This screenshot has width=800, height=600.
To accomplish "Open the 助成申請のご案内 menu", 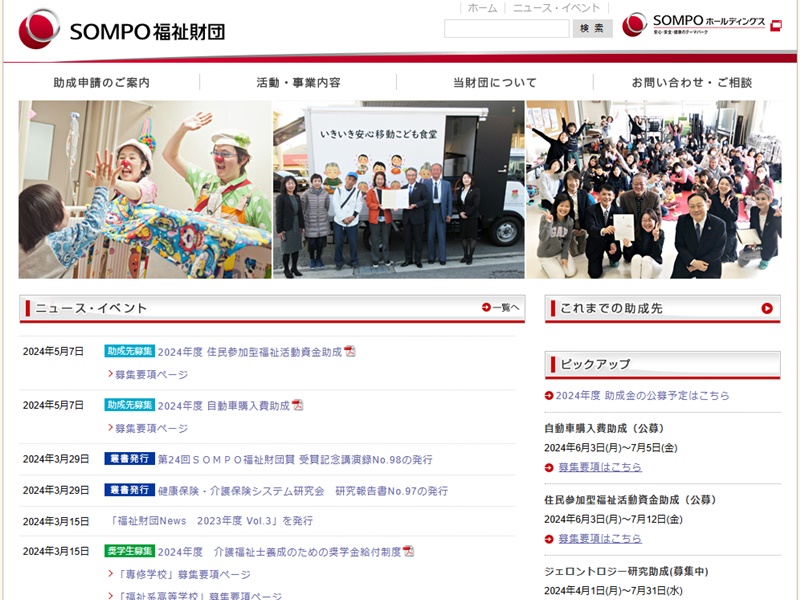I will (102, 82).
